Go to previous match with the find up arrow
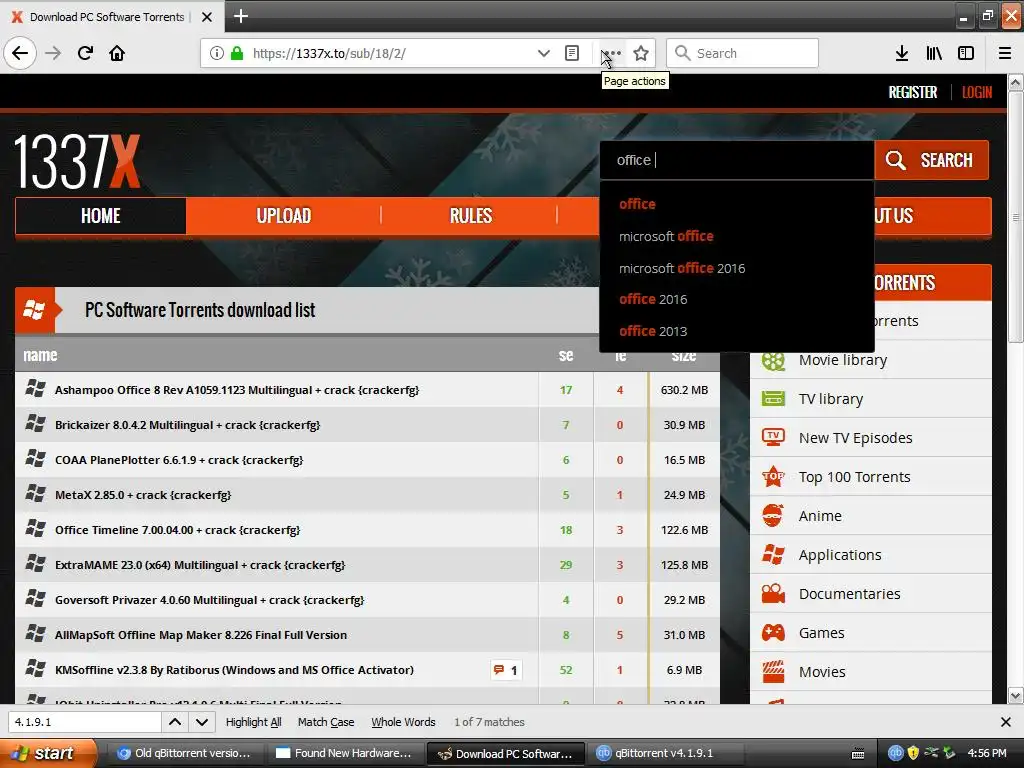This screenshot has width=1024, height=768. click(175, 722)
